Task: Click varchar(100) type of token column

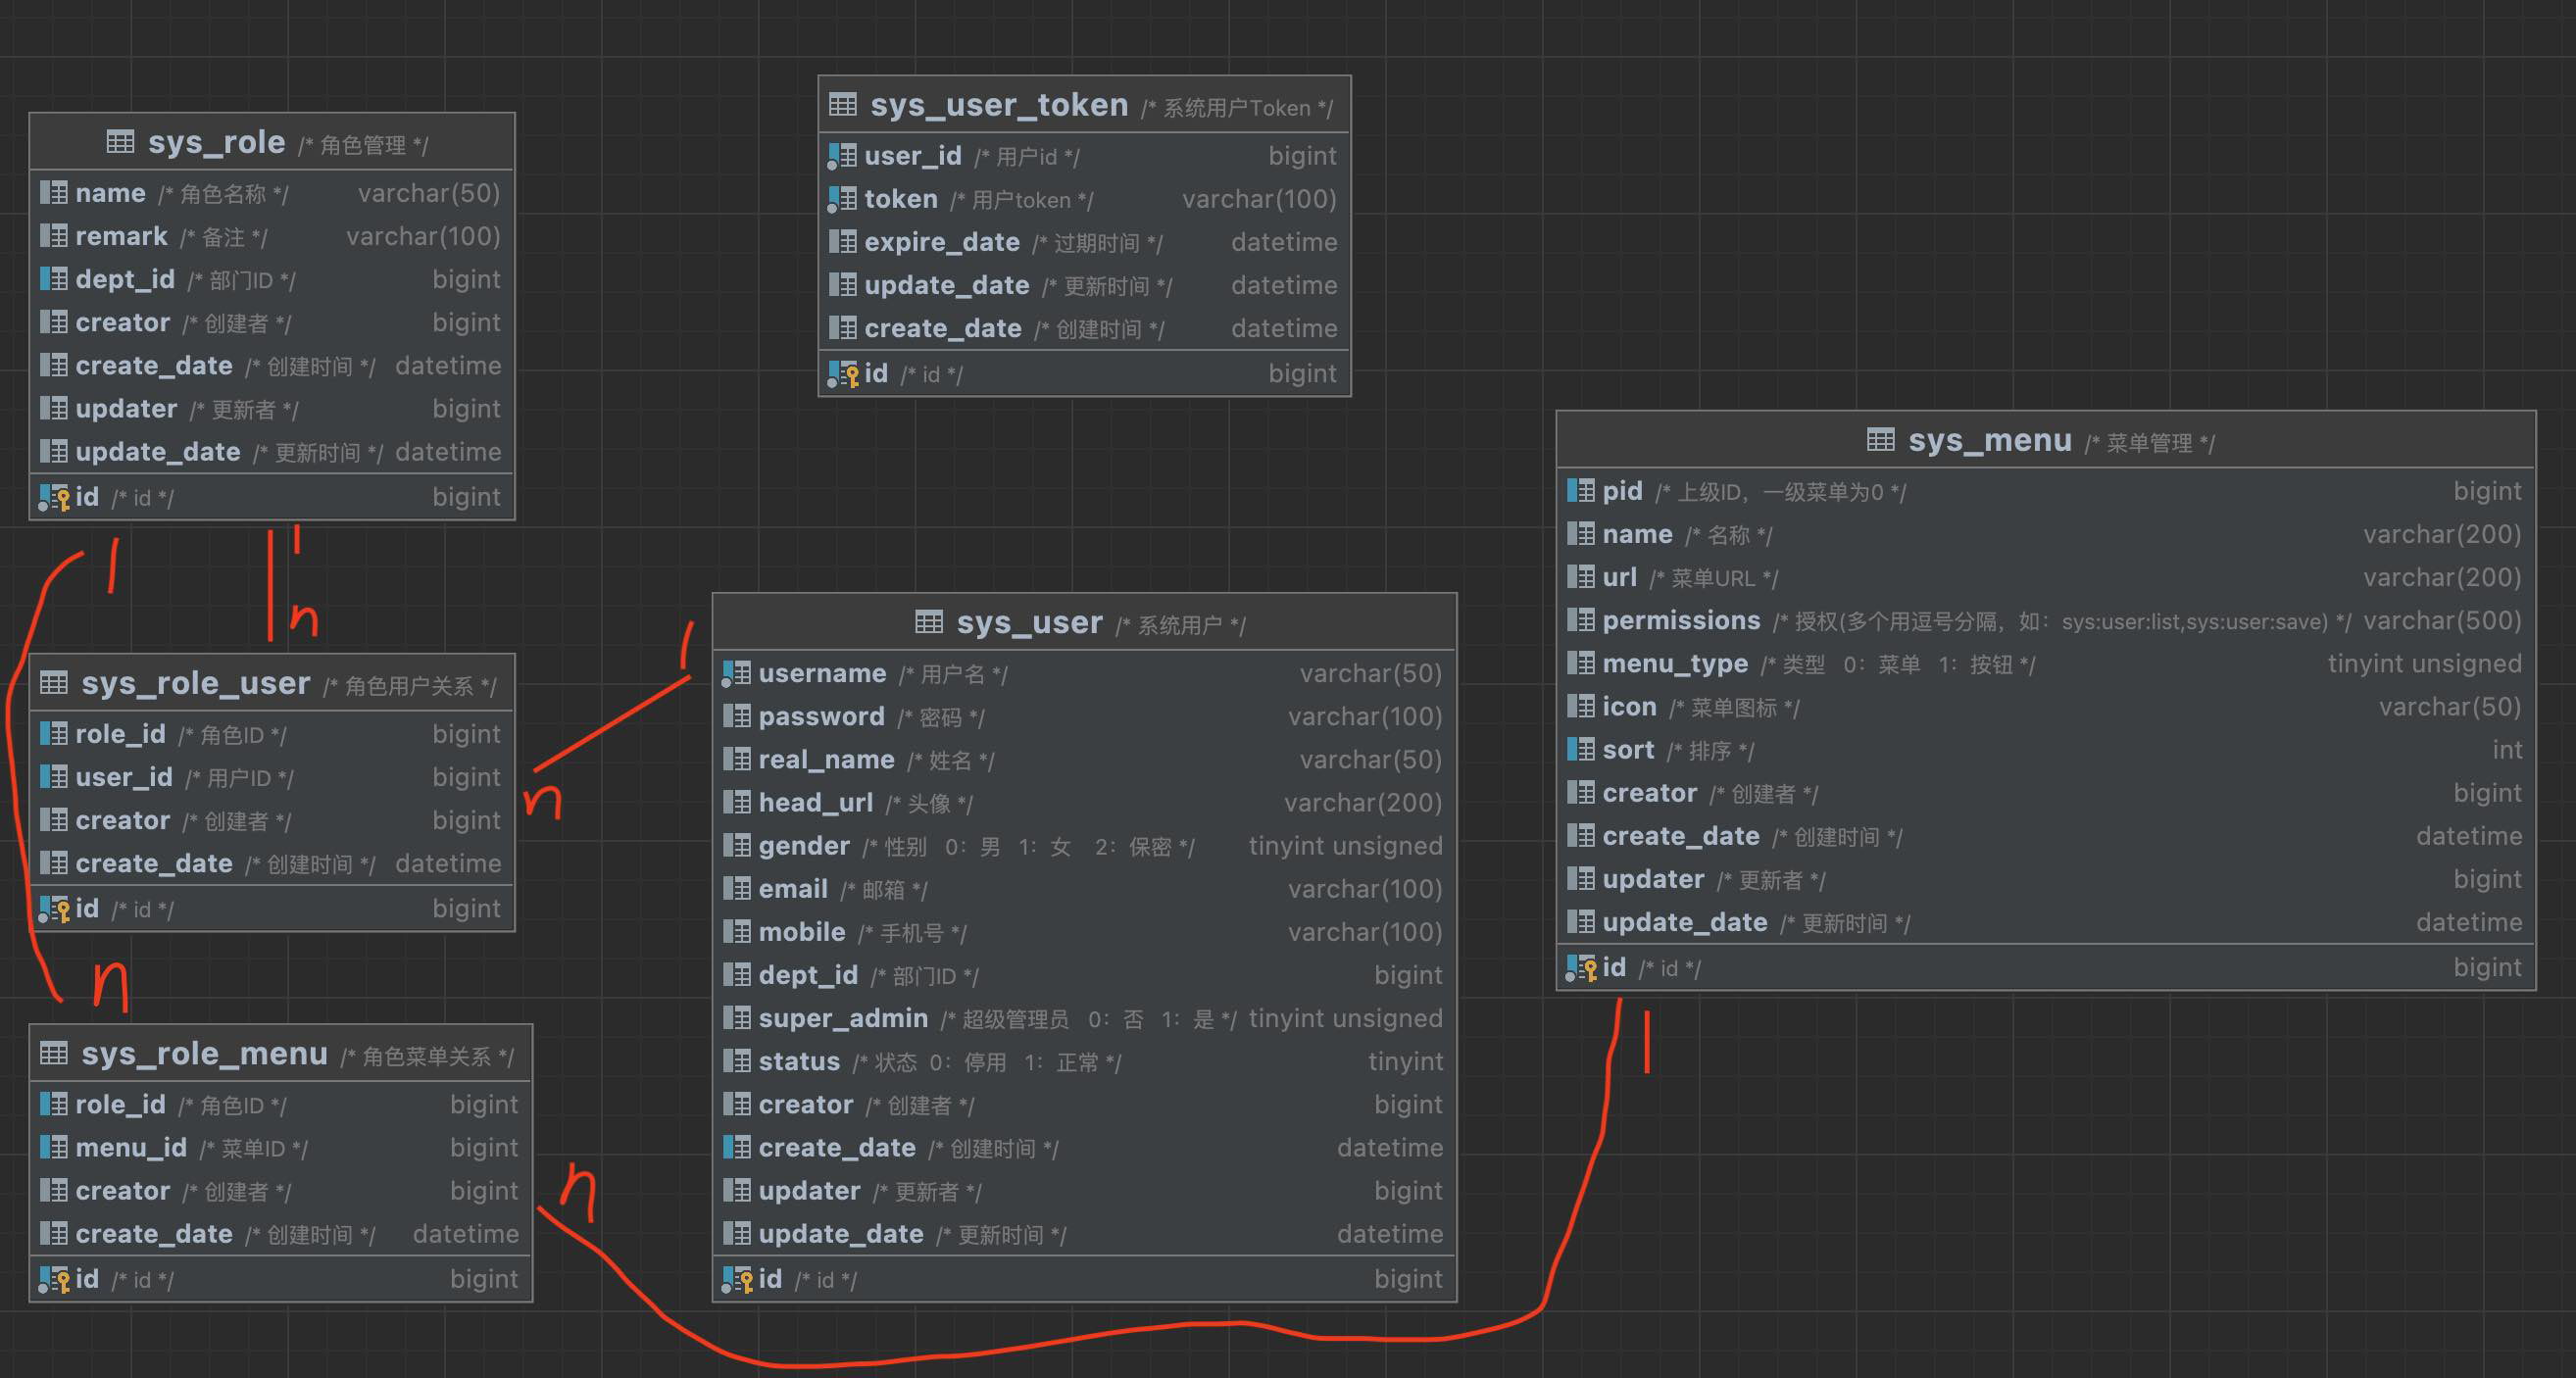Action: click(1259, 199)
